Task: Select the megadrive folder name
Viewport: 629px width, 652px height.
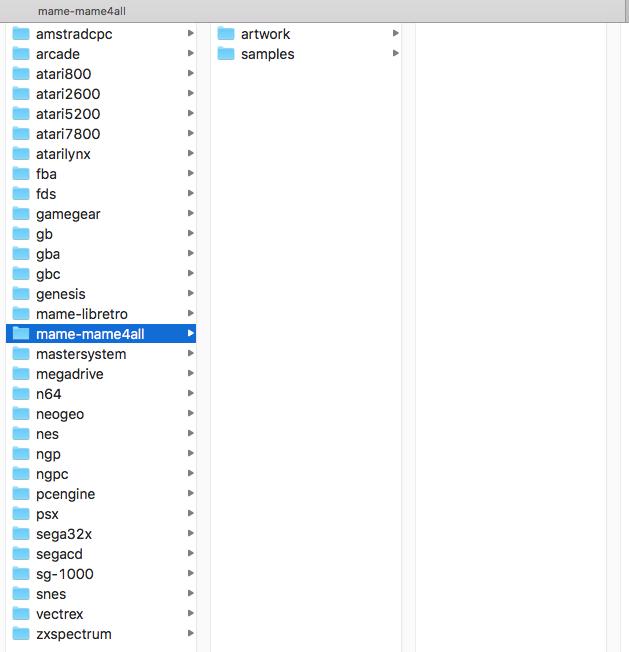Action: (x=70, y=374)
